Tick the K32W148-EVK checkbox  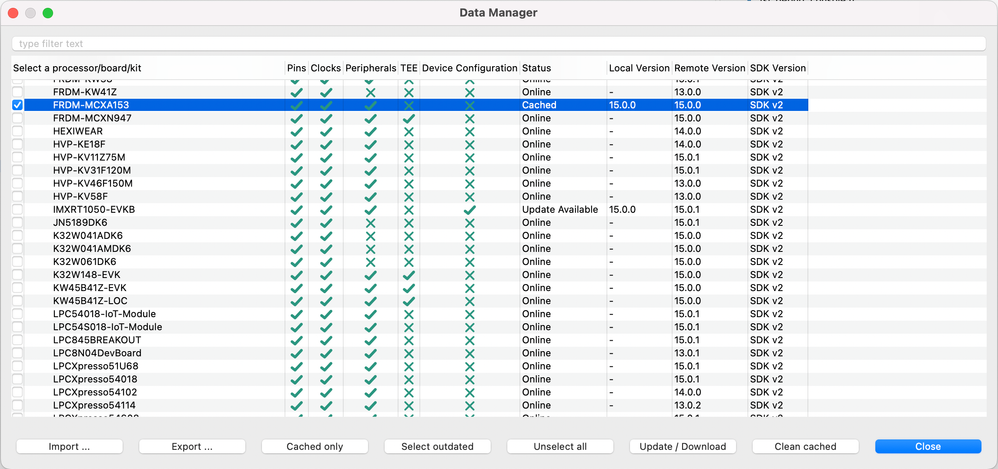pos(18,275)
